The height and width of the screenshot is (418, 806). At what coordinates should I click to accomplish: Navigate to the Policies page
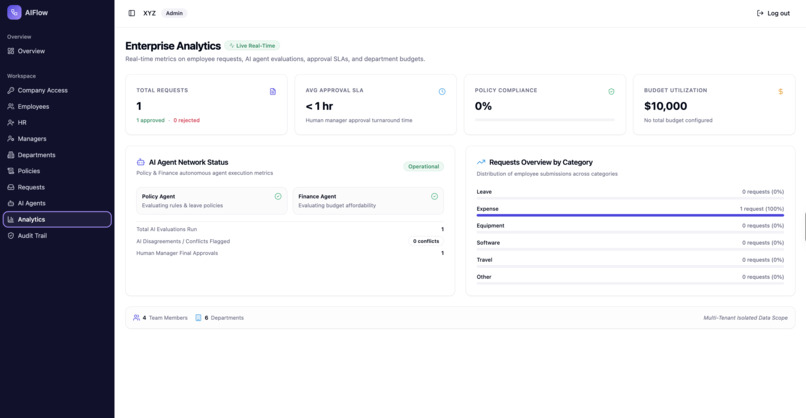[x=57, y=171]
